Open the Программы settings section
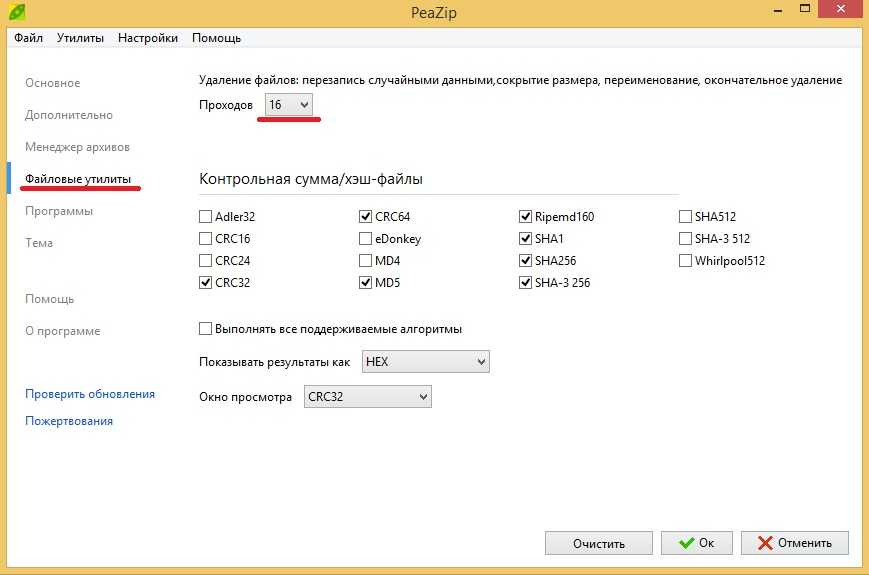Viewport: 869px width, 575px height. click(x=59, y=211)
